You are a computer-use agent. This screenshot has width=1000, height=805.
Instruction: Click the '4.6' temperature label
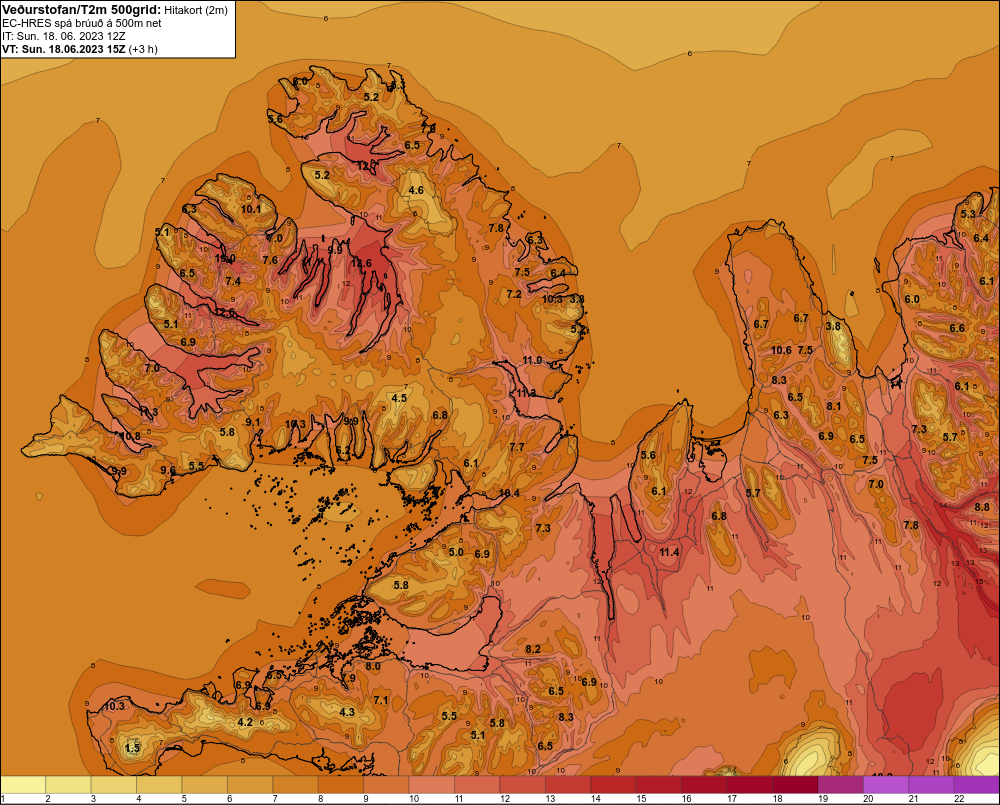416,190
